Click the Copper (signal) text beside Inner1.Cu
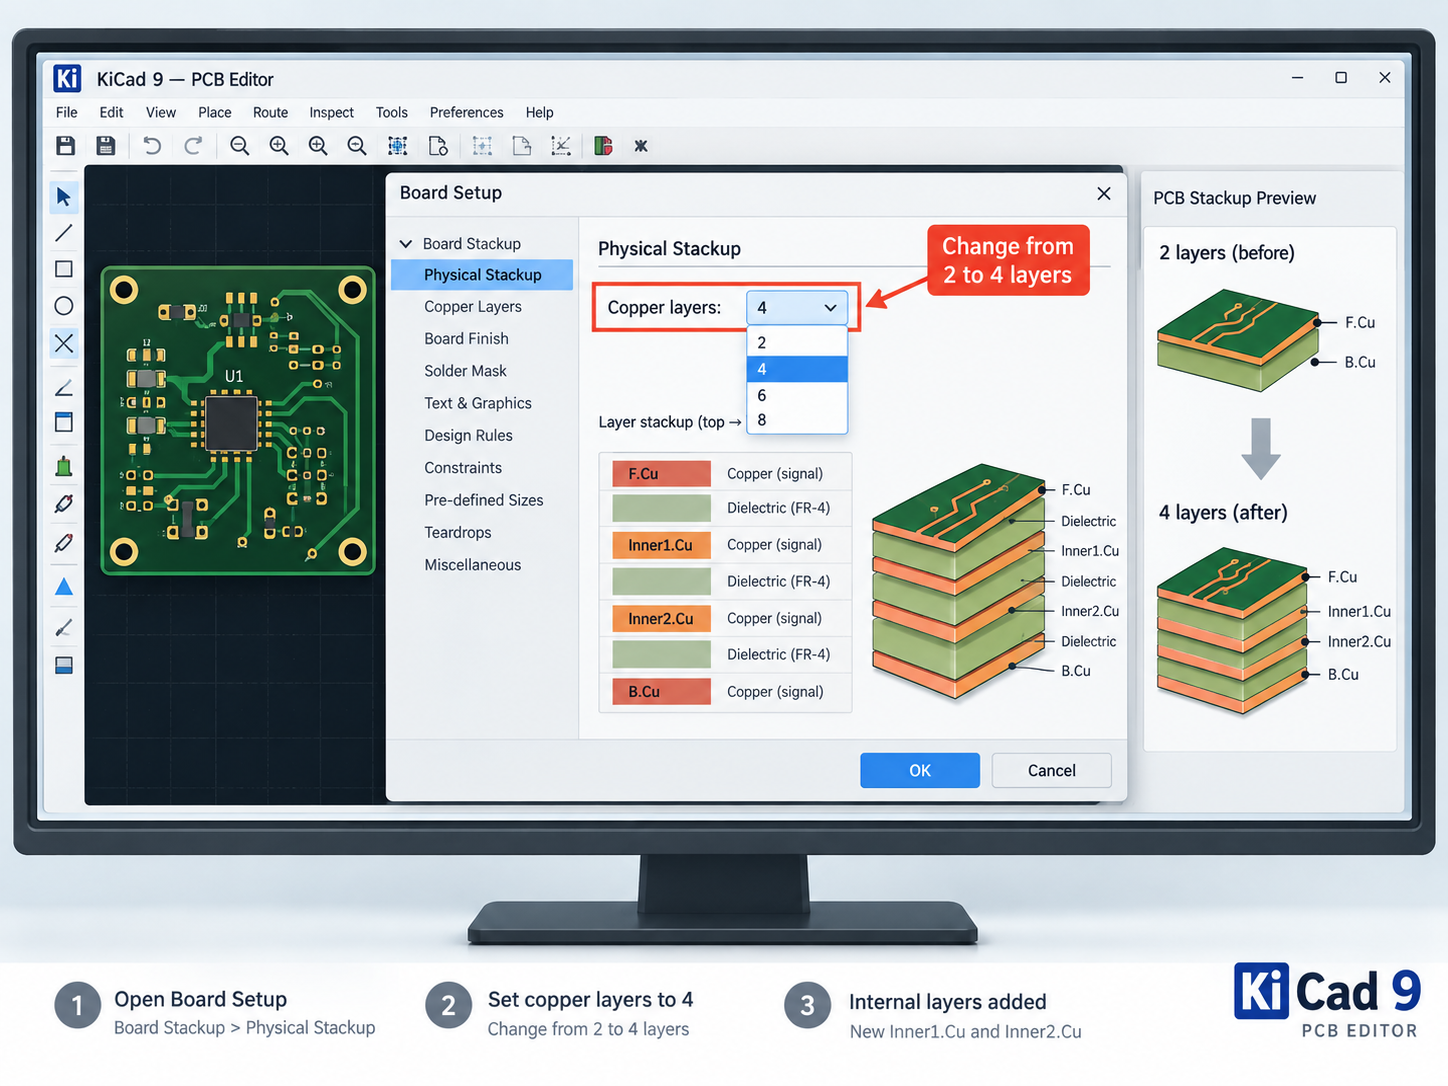The image size is (1448, 1086). 774,545
